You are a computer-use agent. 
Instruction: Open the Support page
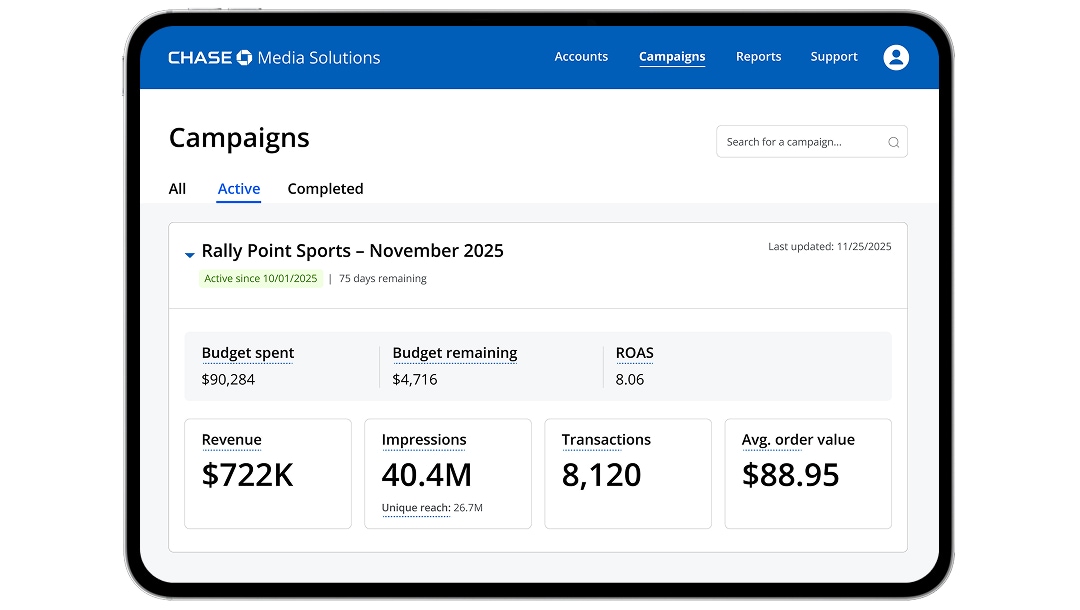[x=834, y=57]
